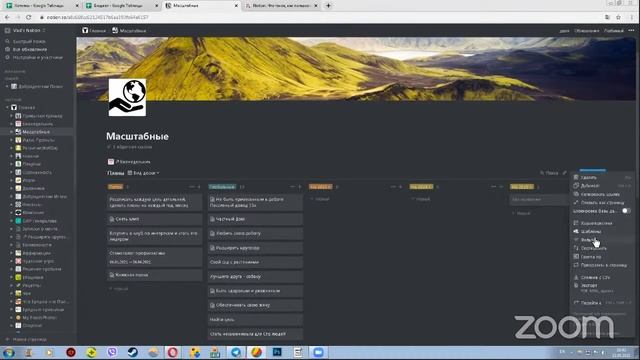Open options dots of second board column
The height and width of the screenshot is (360, 640).
292,187
